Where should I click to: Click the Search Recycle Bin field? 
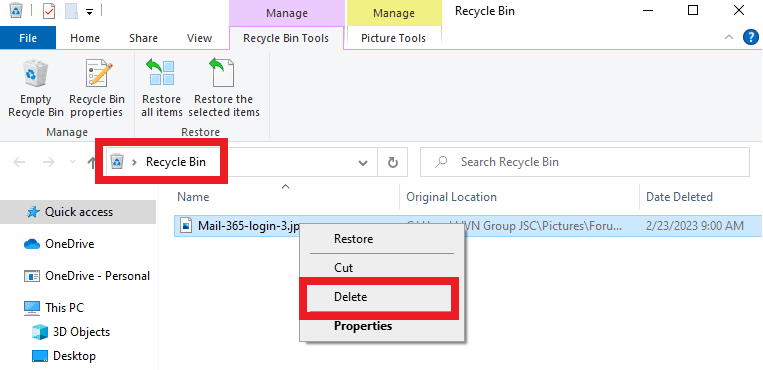click(x=585, y=162)
